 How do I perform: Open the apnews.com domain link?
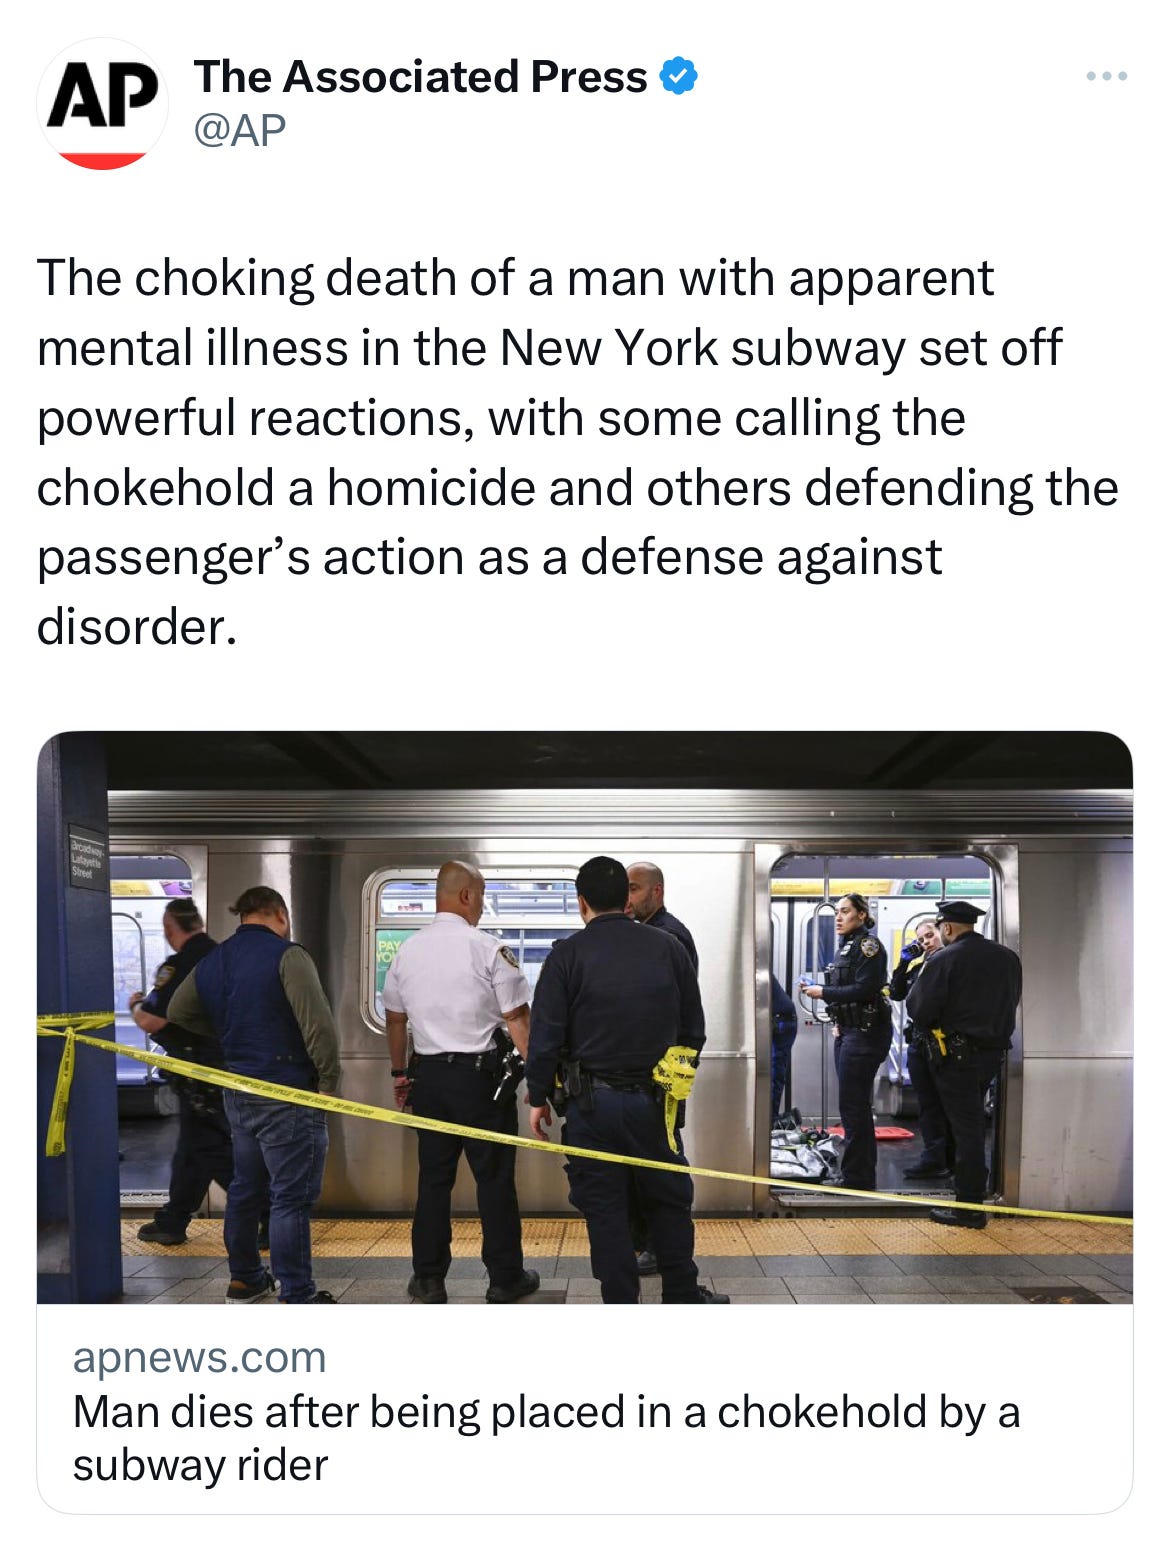point(199,1357)
